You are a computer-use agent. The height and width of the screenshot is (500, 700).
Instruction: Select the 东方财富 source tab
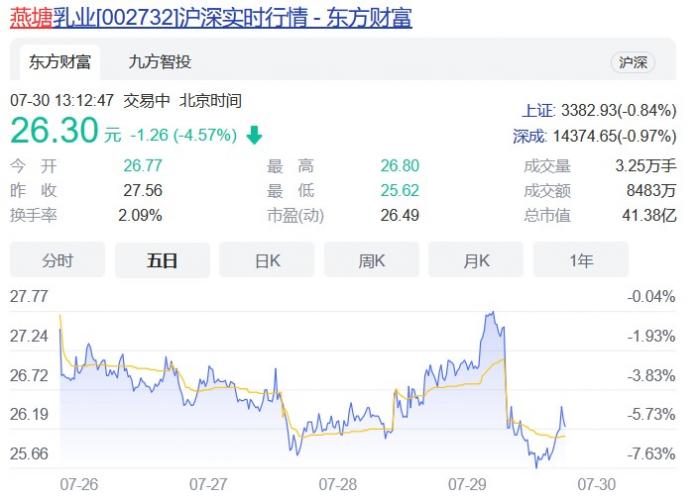click(x=60, y=62)
